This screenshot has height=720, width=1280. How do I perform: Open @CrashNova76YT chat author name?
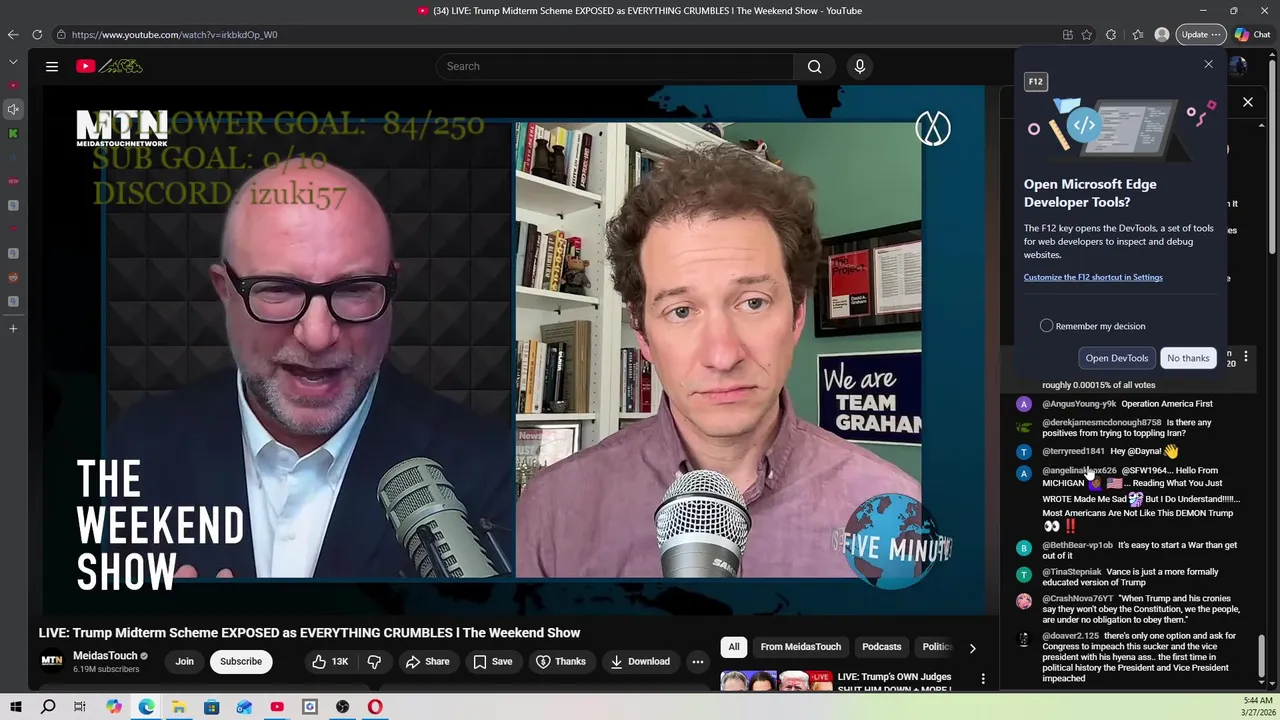tap(1078, 598)
